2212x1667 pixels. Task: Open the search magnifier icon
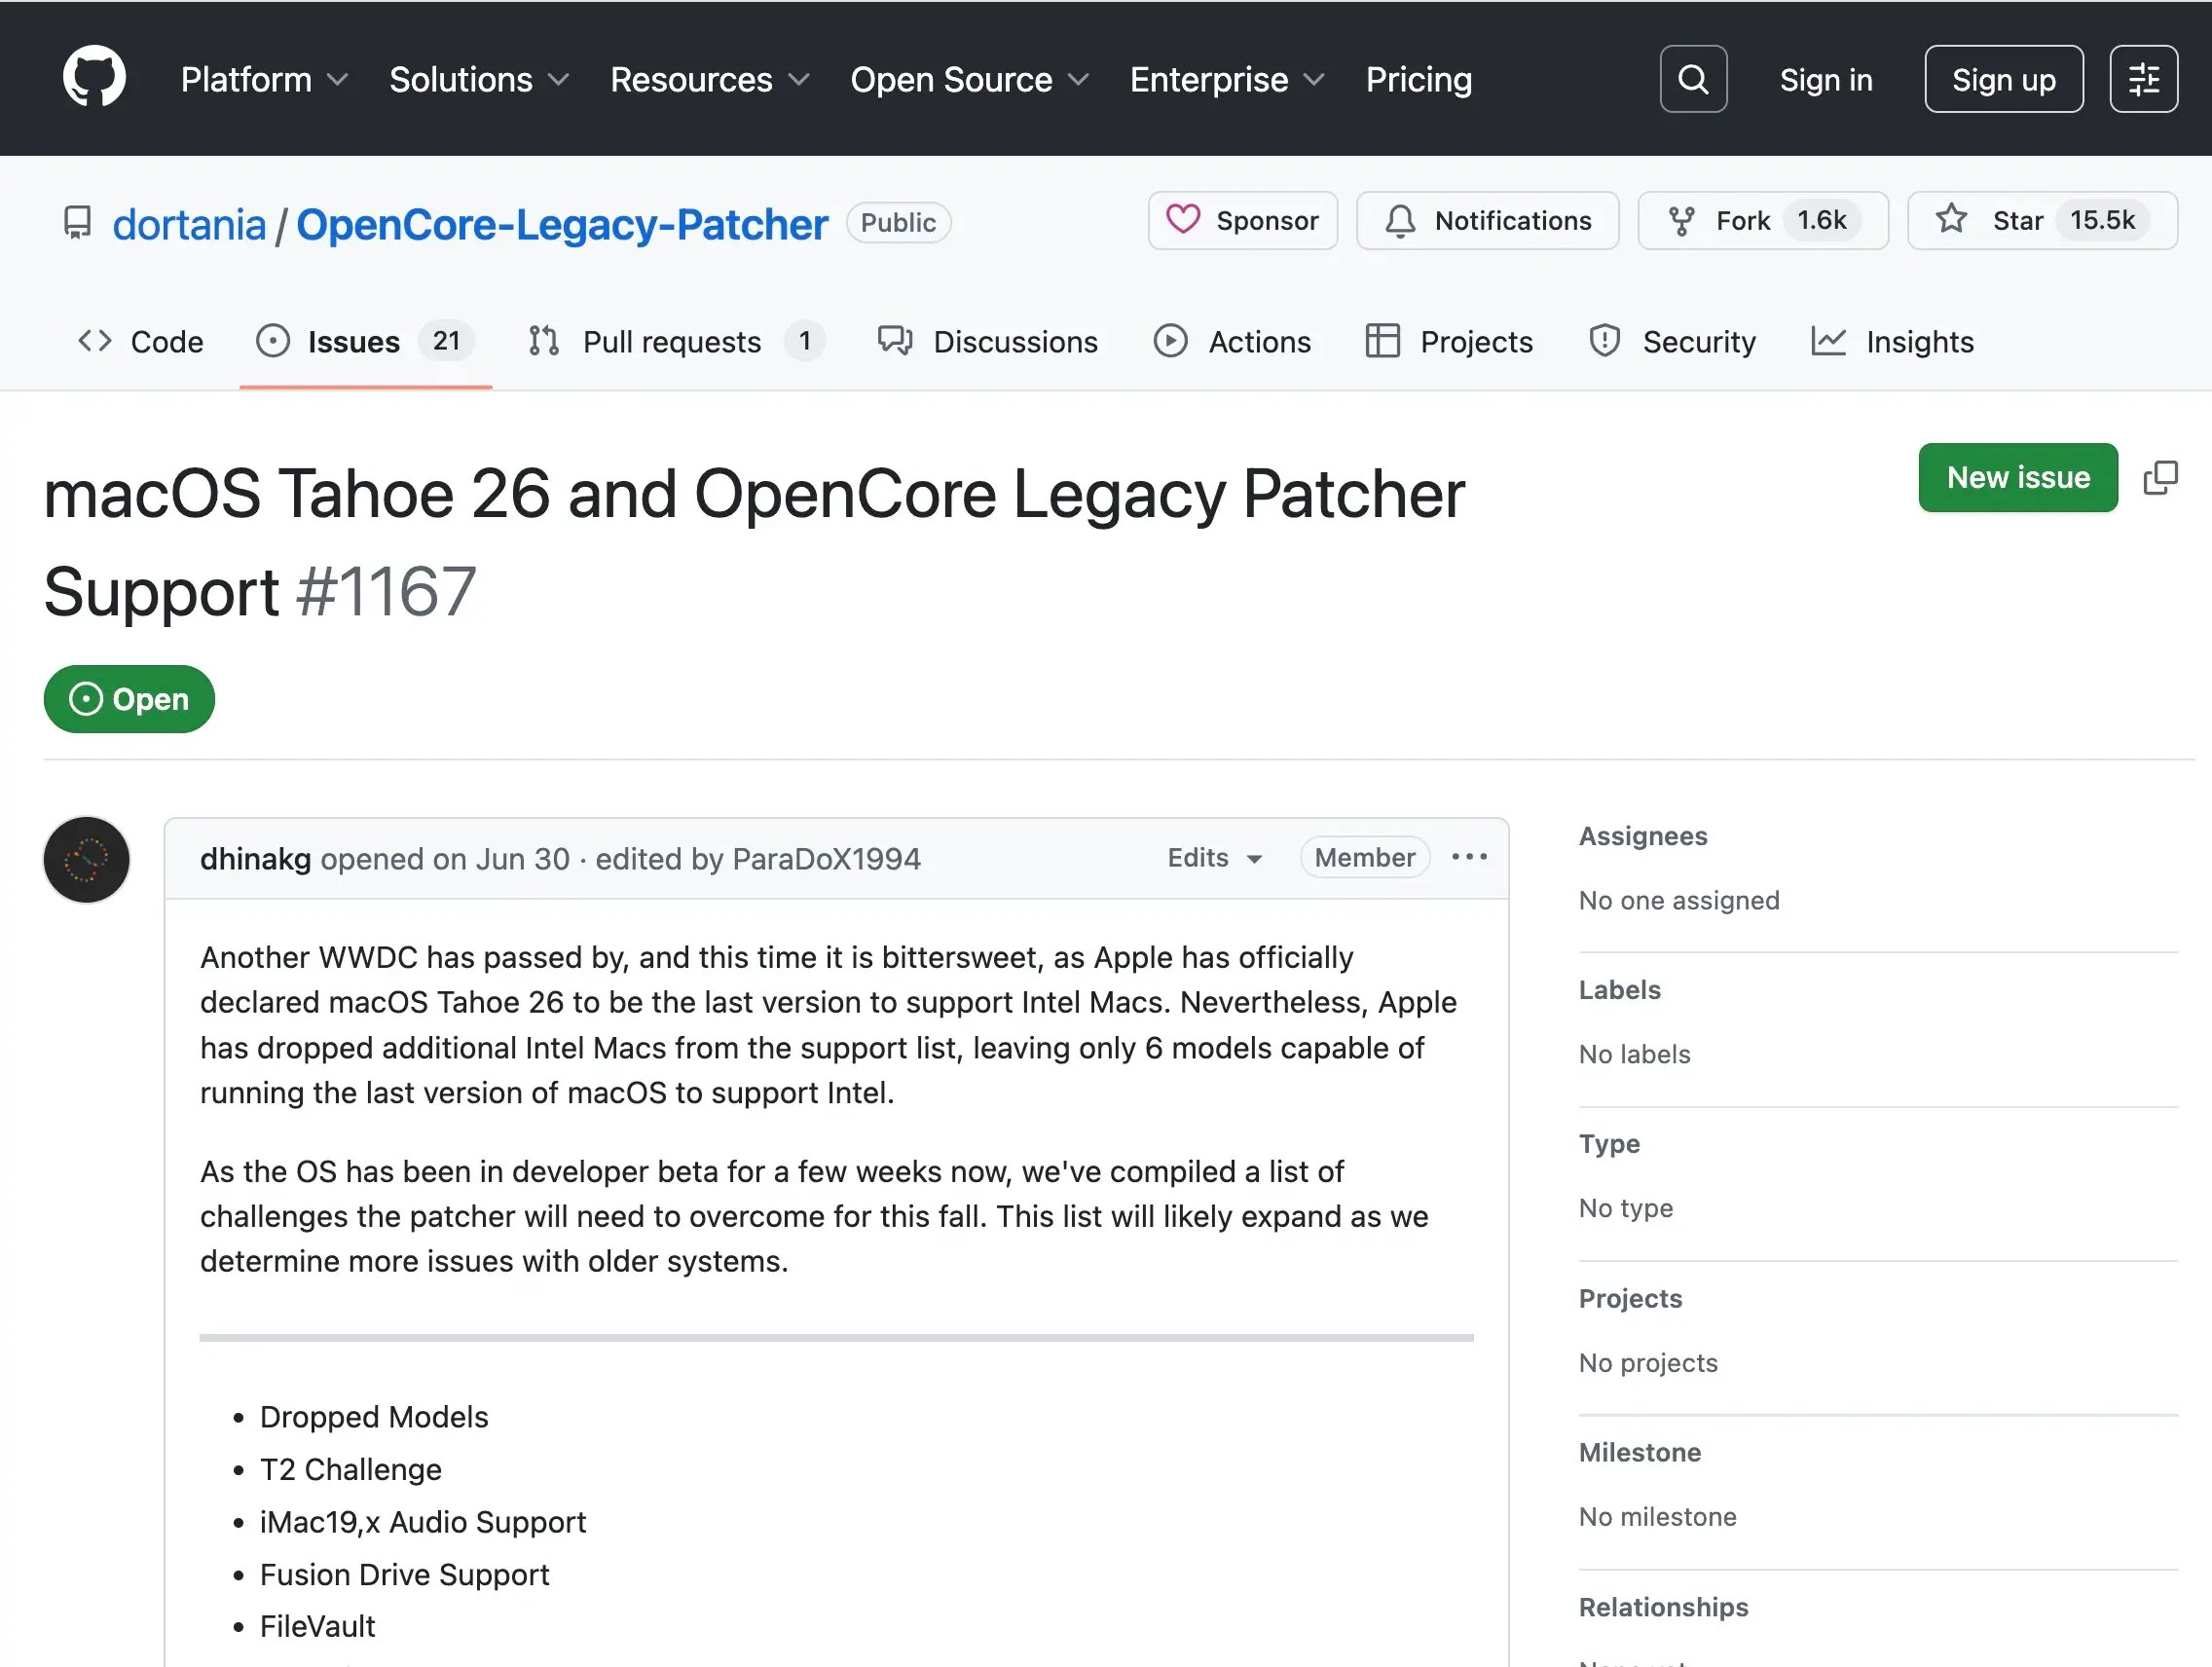pos(1692,79)
